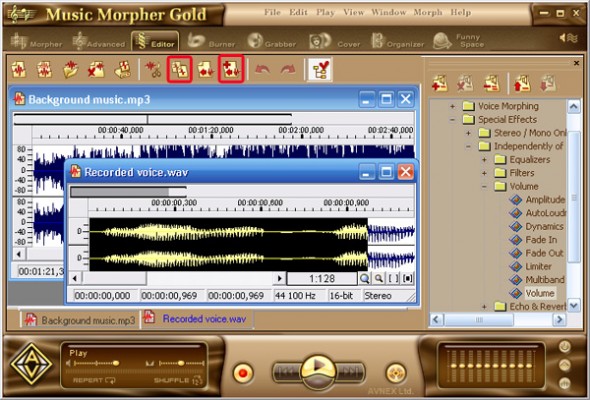Switch to Recorded voice.wav document tab
Screen dimensions: 590x400
tap(196, 319)
